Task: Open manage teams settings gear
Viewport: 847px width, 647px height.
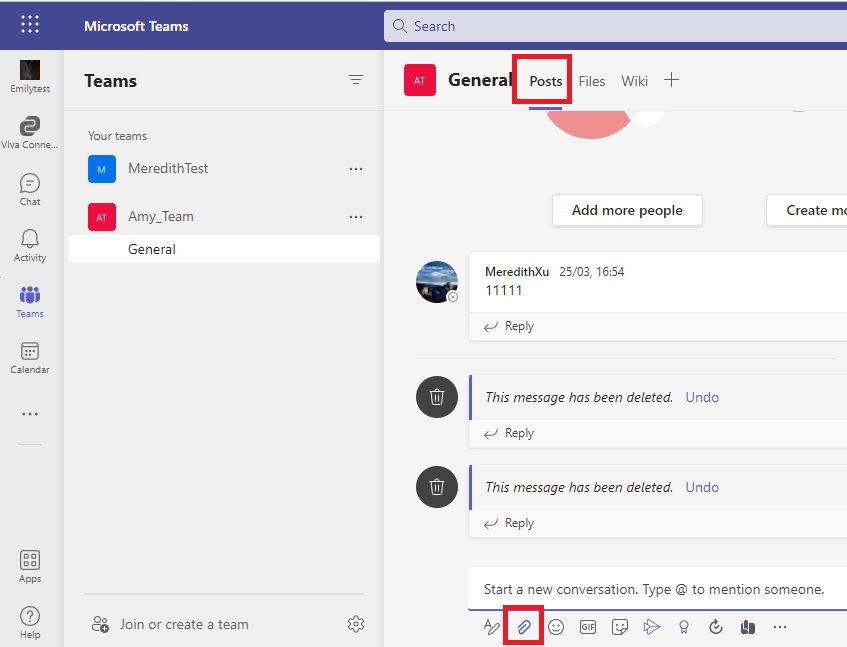Action: click(x=355, y=624)
